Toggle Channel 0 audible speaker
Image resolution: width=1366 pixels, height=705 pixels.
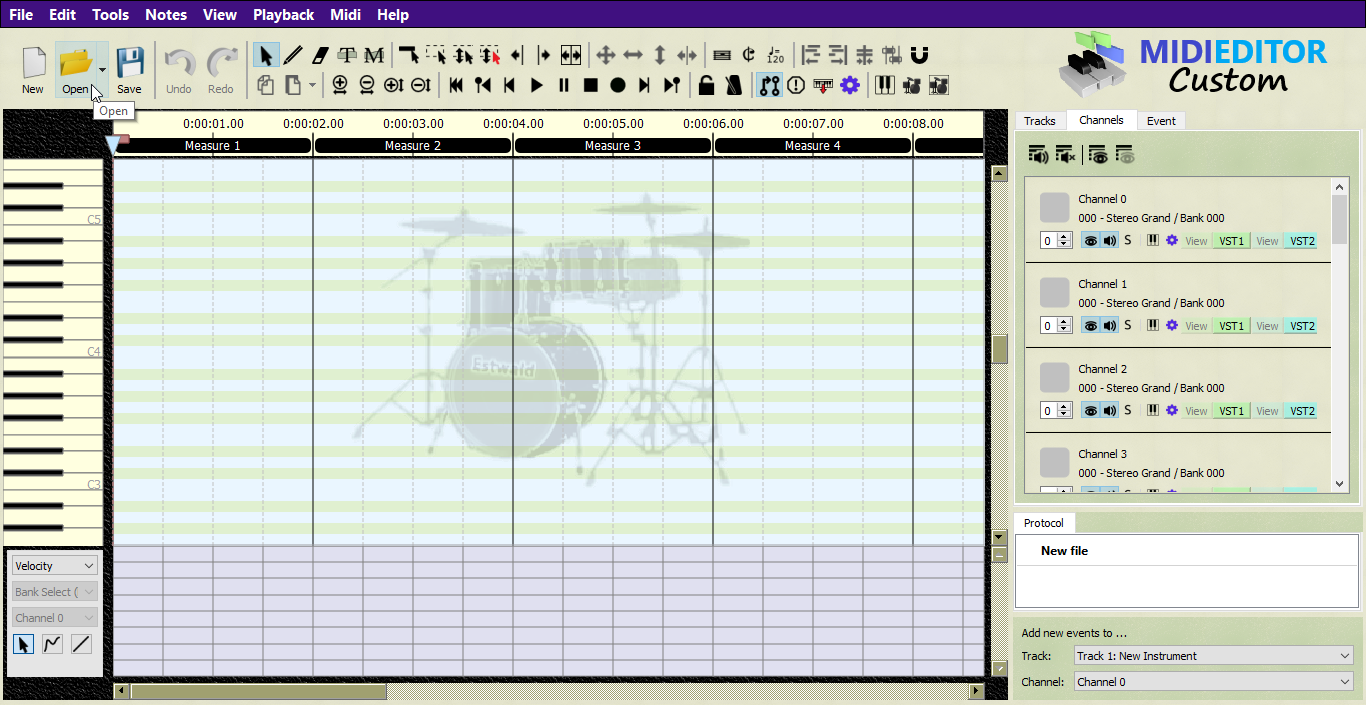click(1109, 241)
